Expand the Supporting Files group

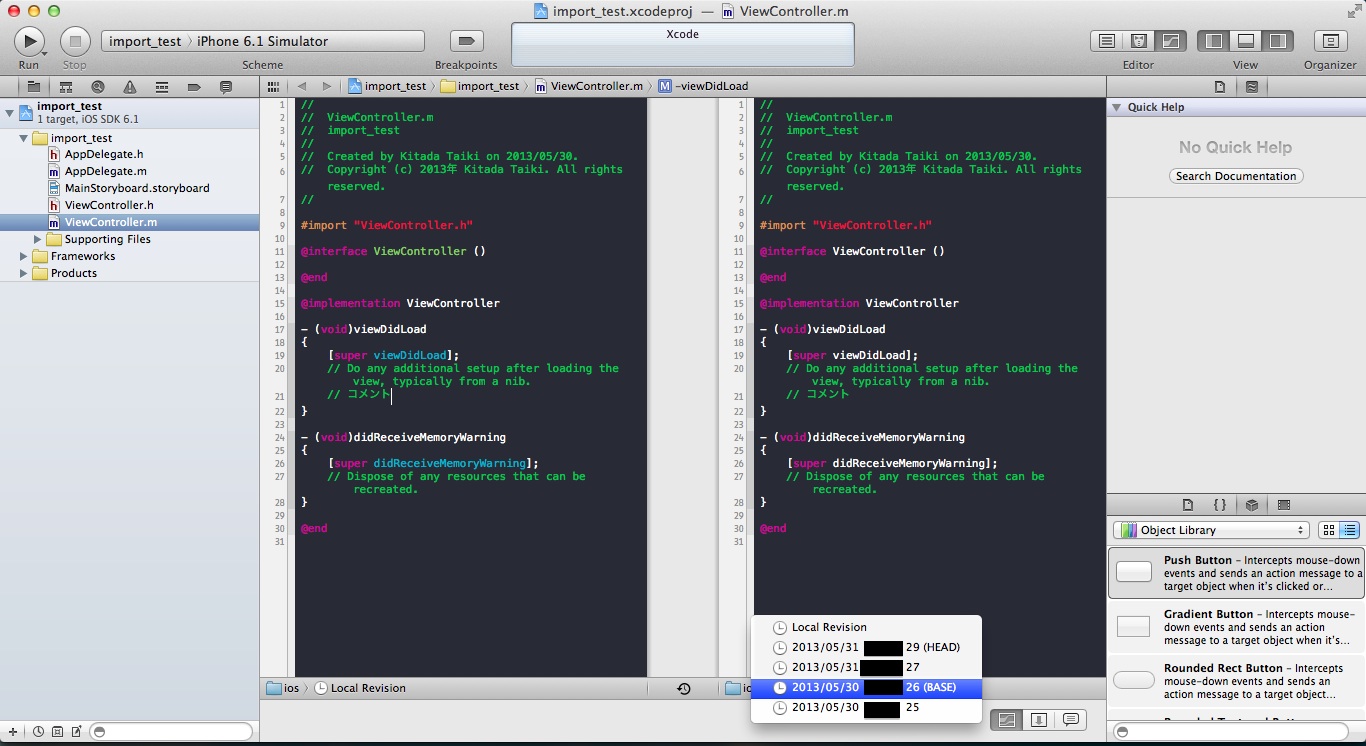click(x=38, y=239)
